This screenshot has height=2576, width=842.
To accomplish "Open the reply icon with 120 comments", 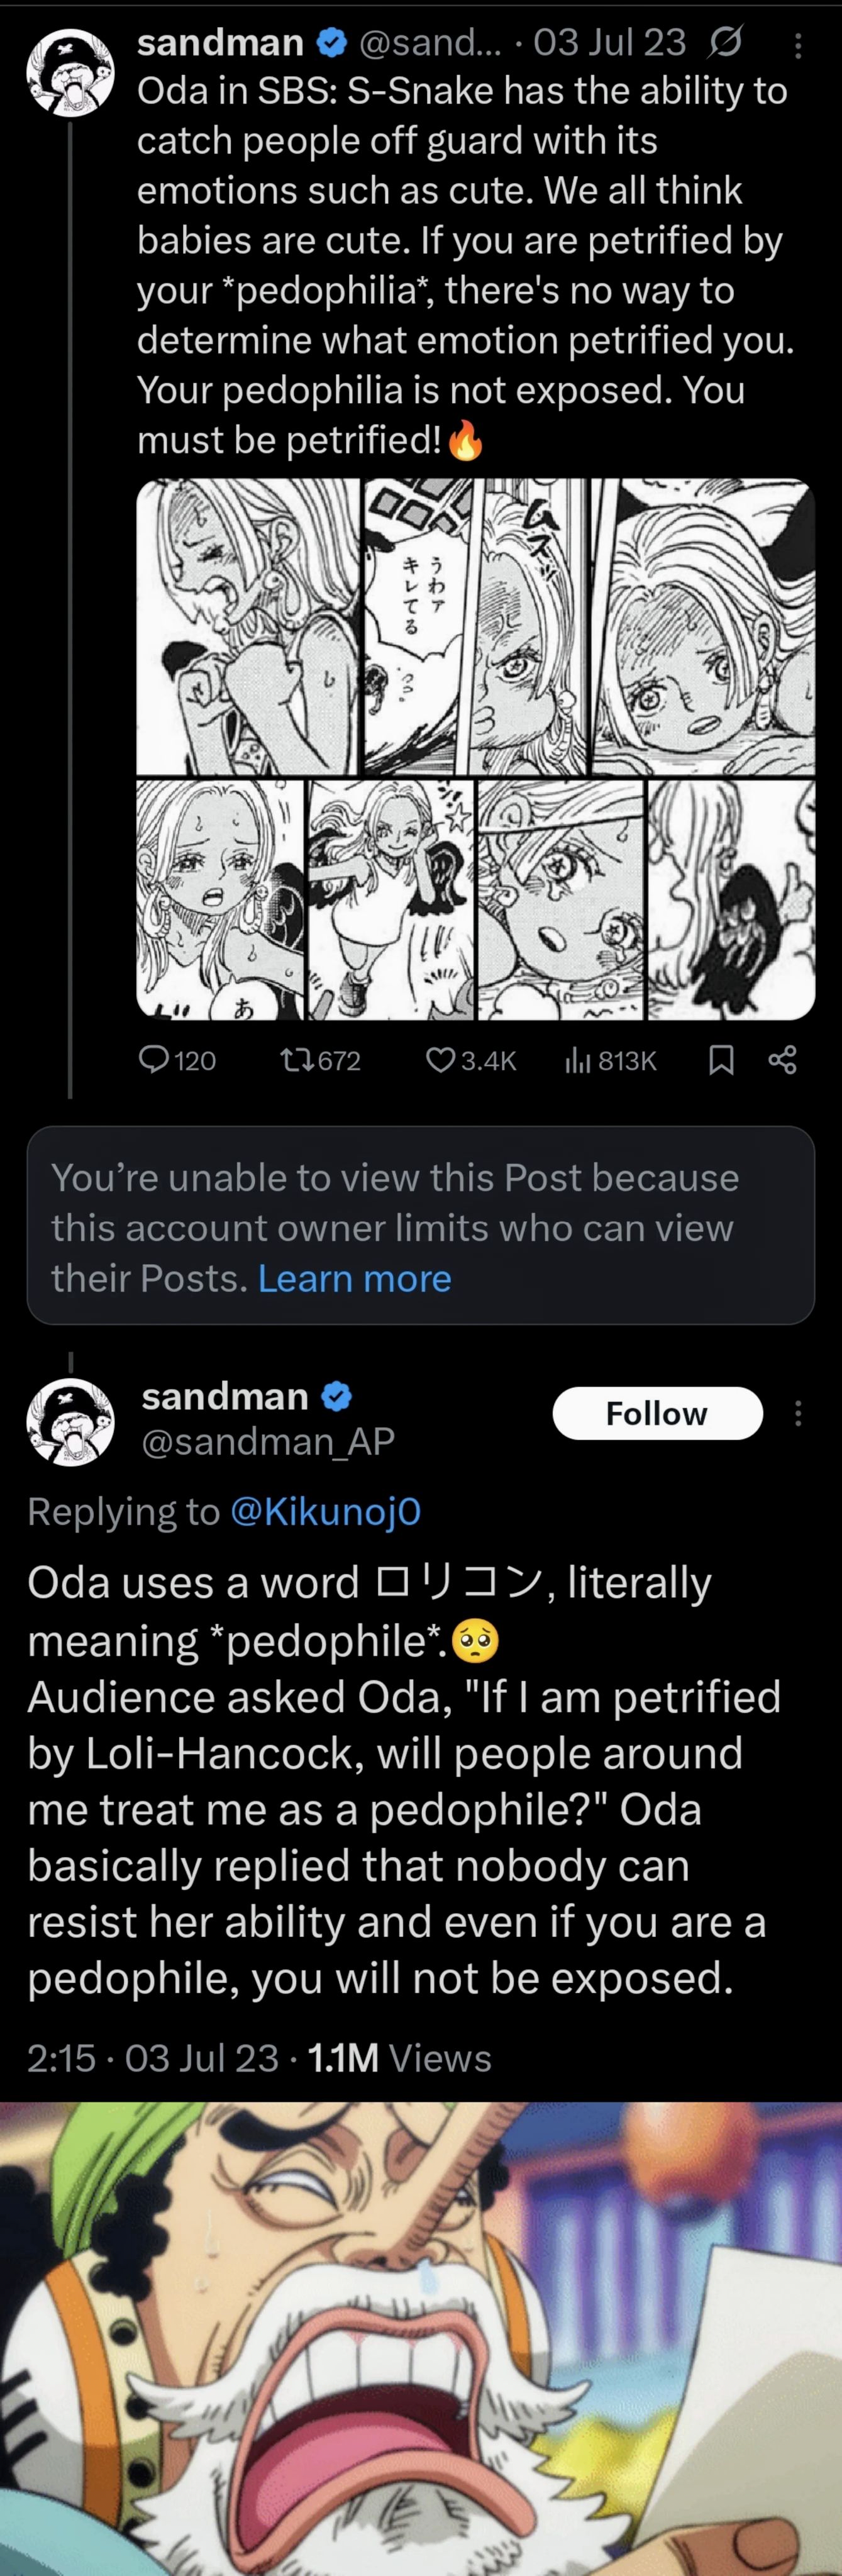I will 176,1060.
